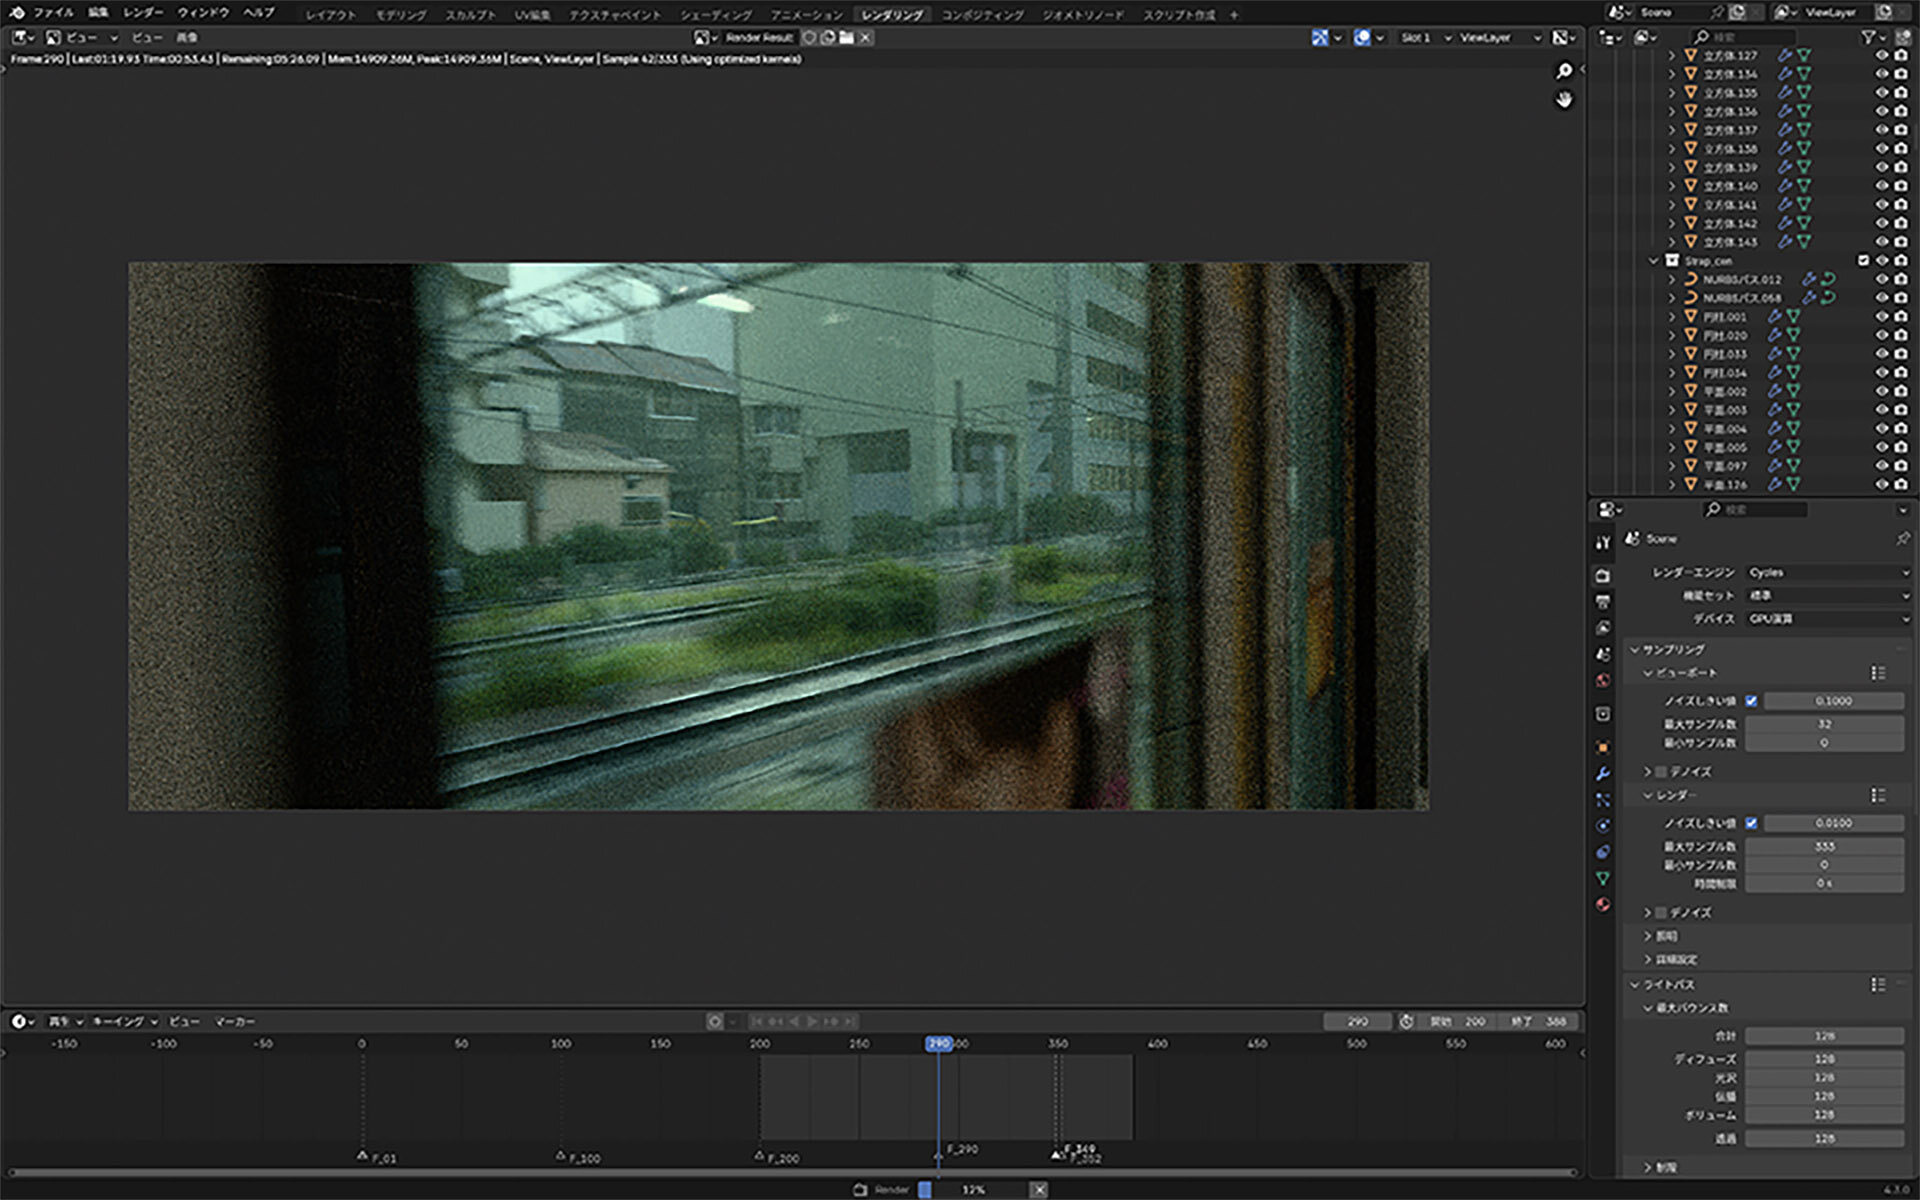Hide Strap_con collection with eye icon

(x=1881, y=261)
